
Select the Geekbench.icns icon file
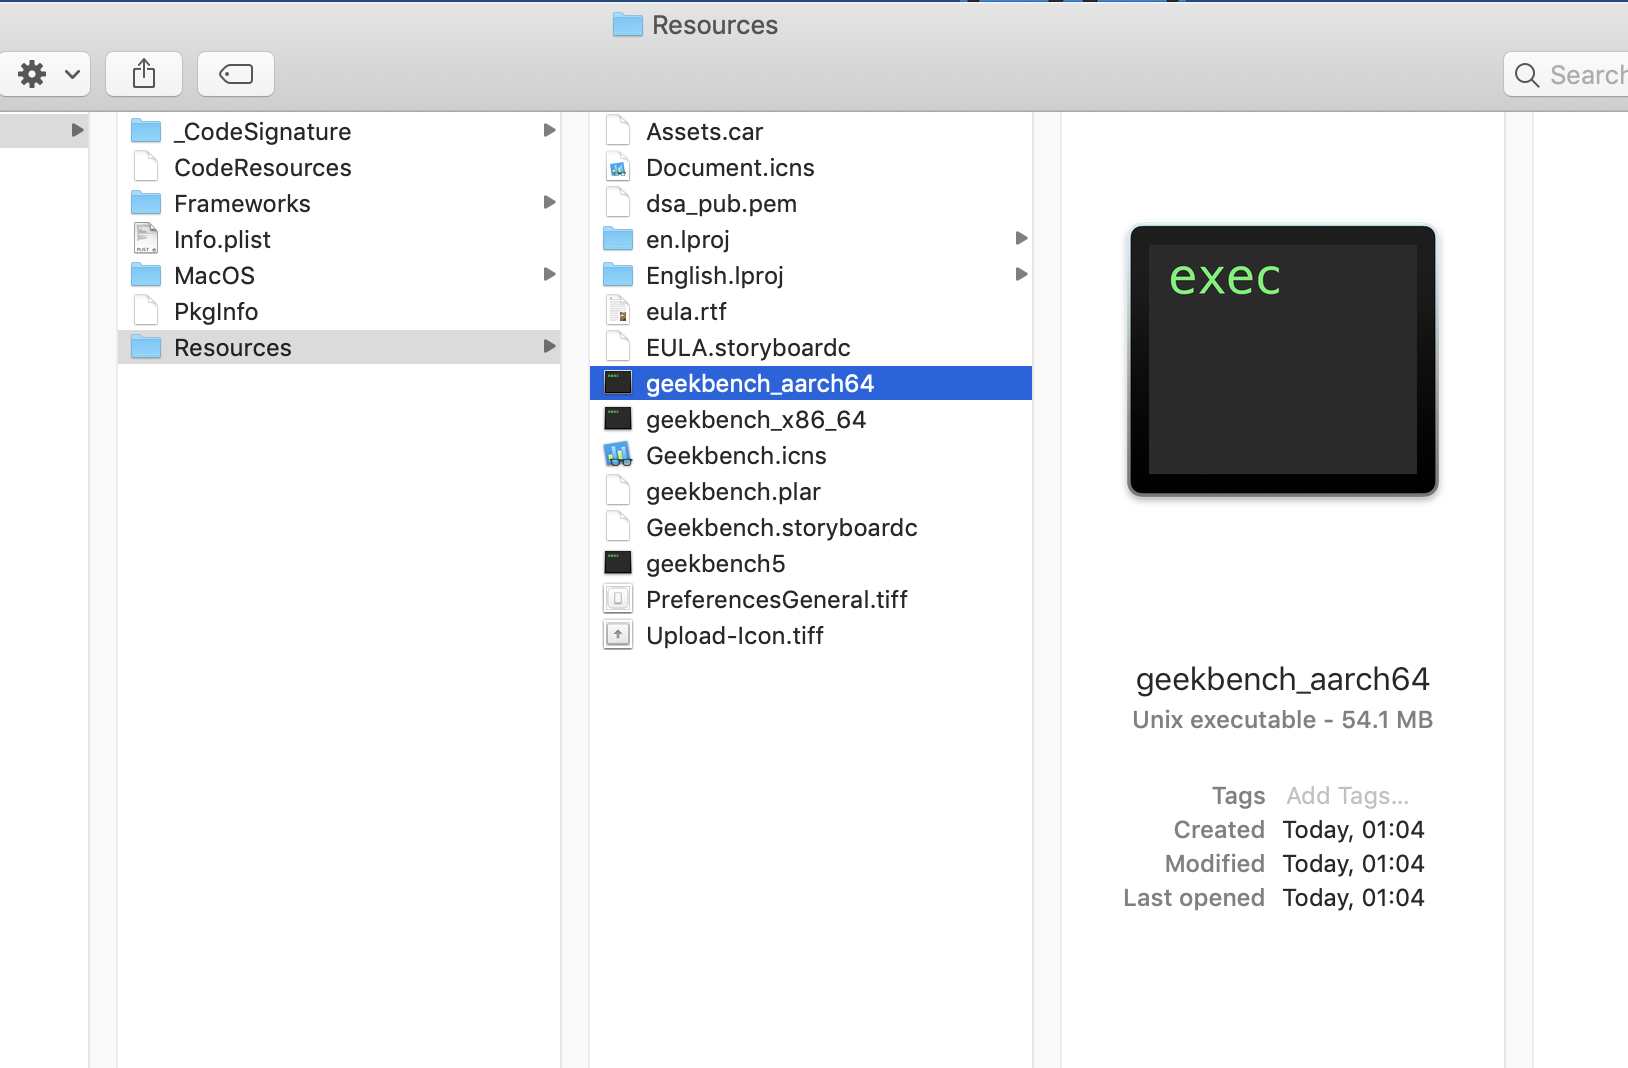(618, 455)
